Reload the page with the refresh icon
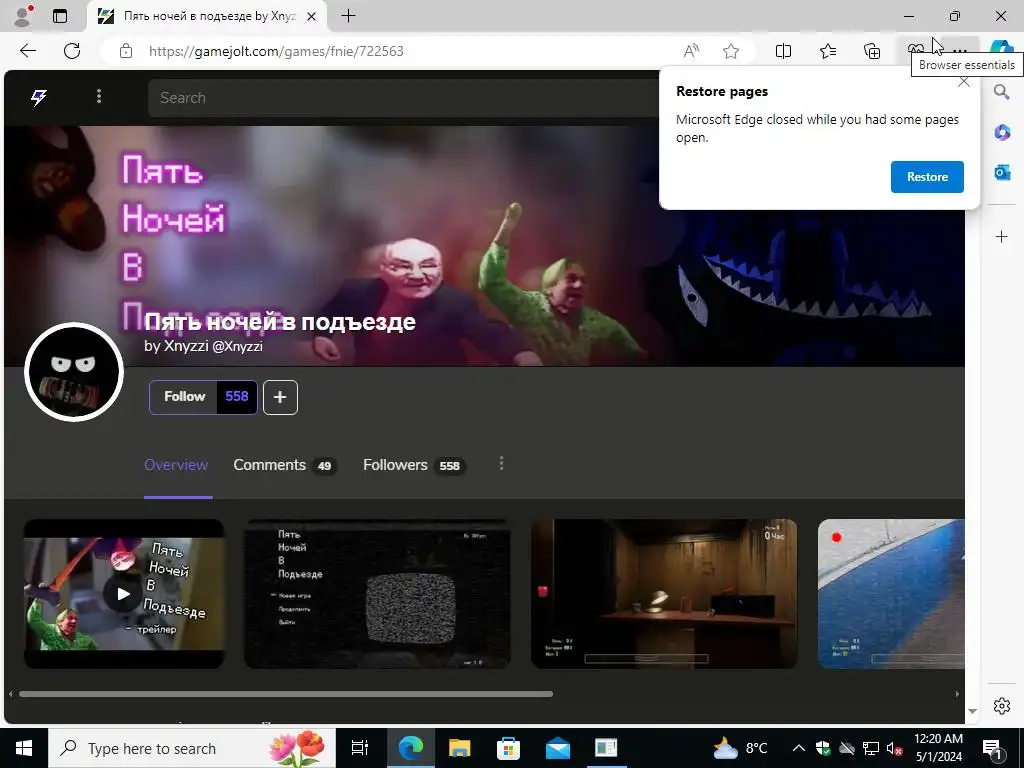This screenshot has width=1024, height=768. click(x=72, y=51)
